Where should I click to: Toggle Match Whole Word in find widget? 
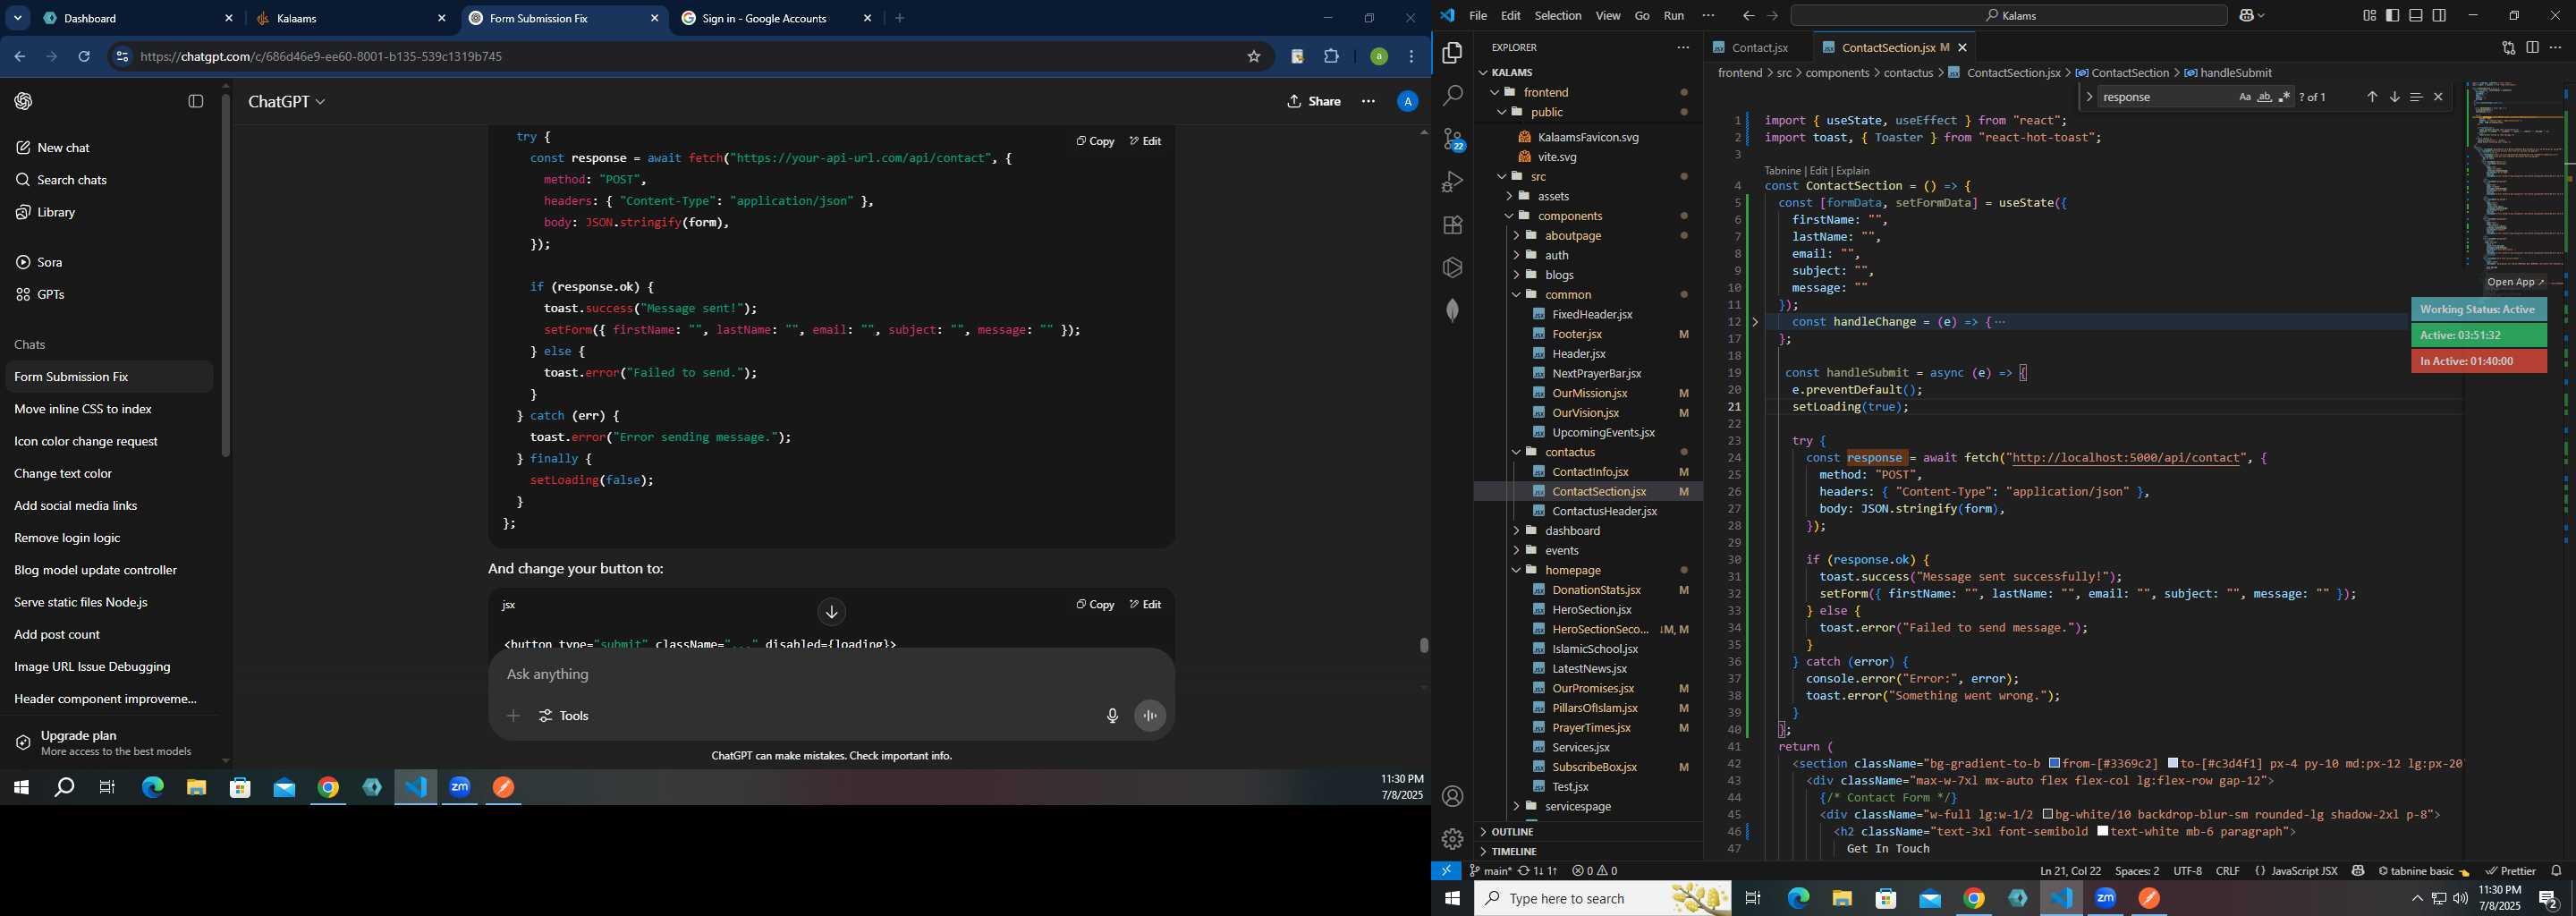2265,97
